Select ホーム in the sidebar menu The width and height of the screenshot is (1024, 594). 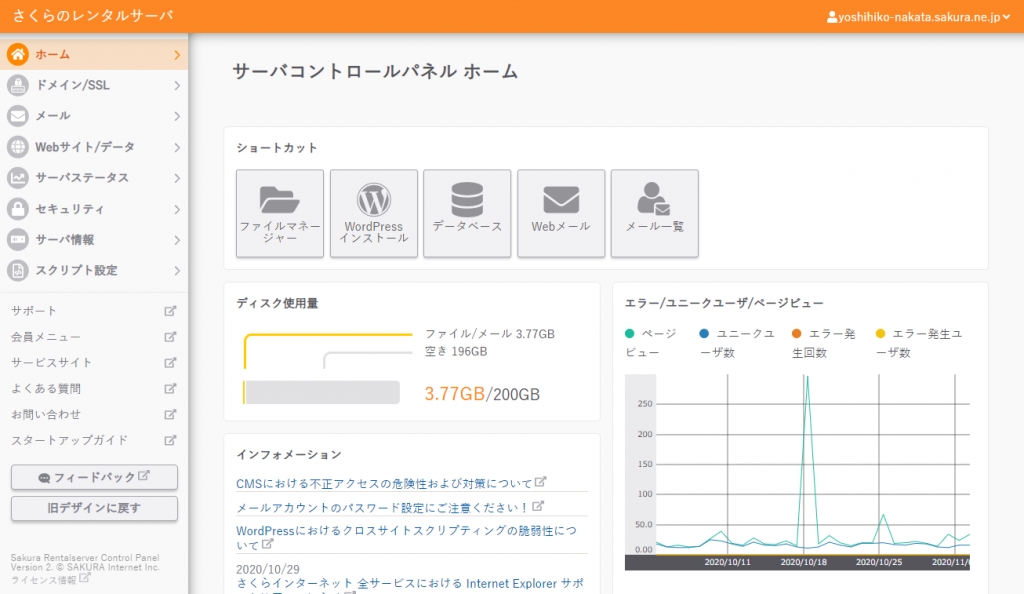[x=94, y=54]
